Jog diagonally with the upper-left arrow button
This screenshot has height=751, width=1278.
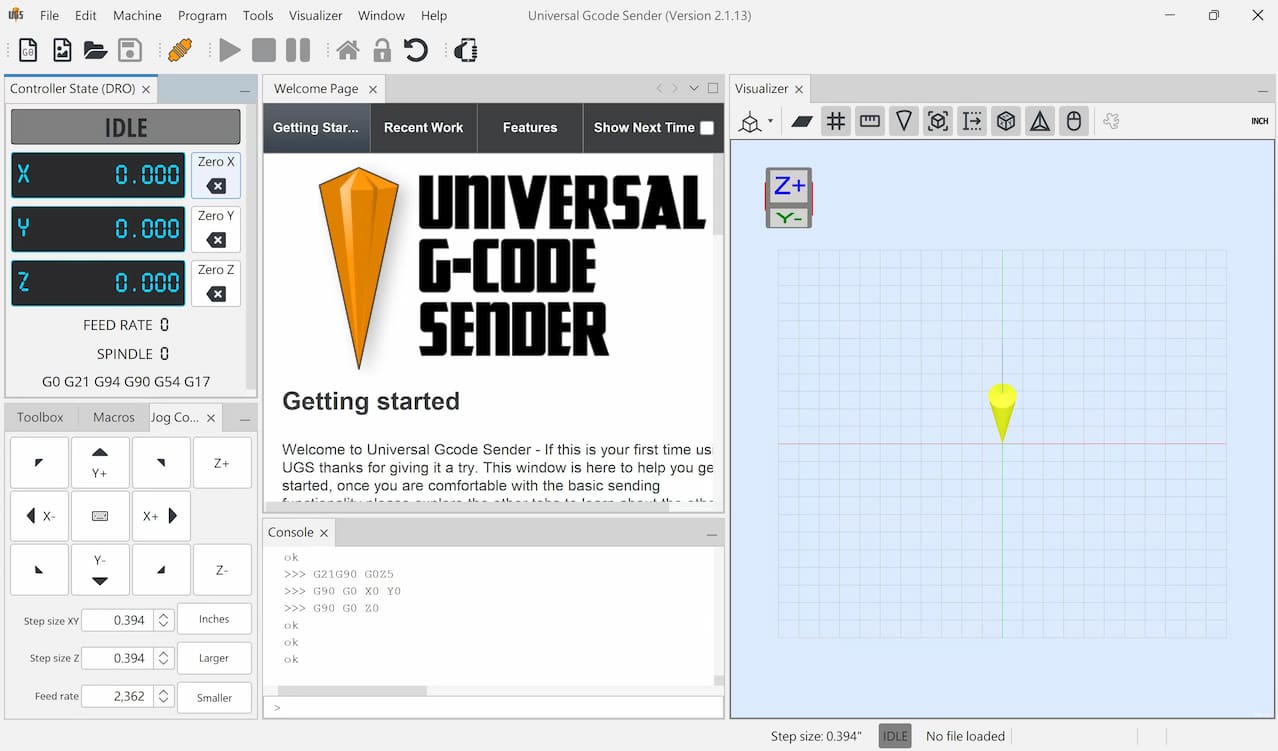click(x=40, y=463)
